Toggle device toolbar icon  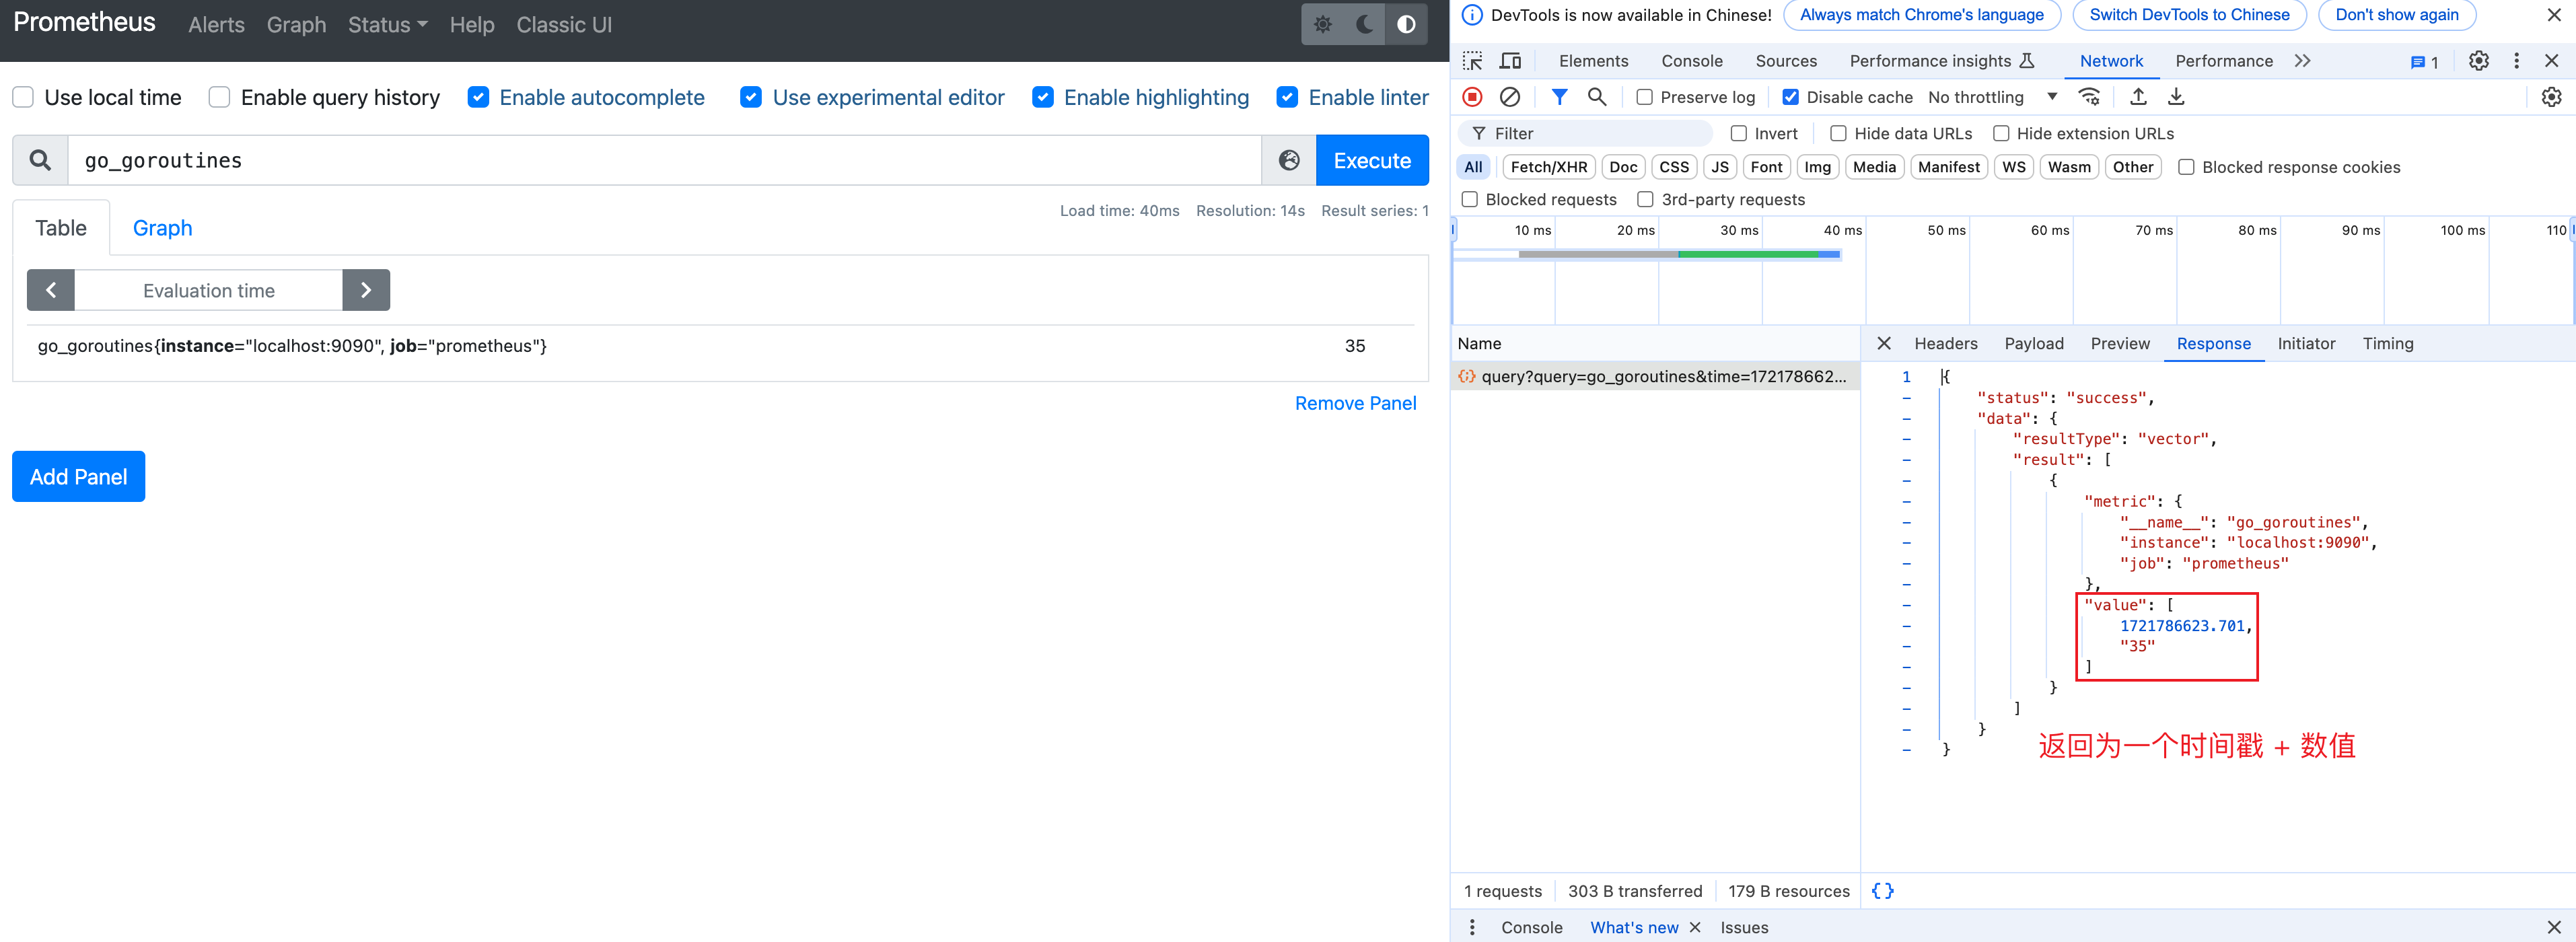coord(1510,61)
